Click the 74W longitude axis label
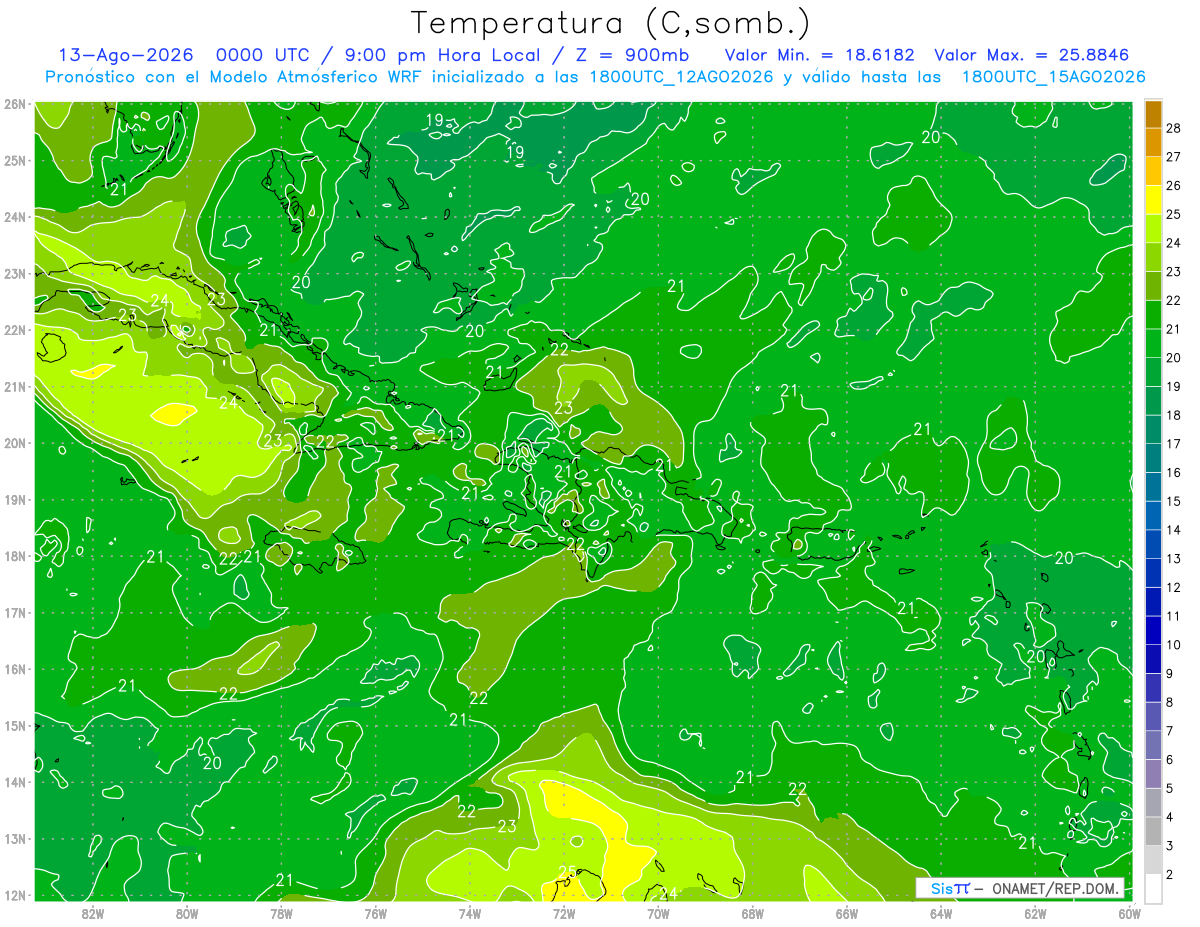Image resolution: width=1200 pixels, height=927 pixels. [x=469, y=912]
